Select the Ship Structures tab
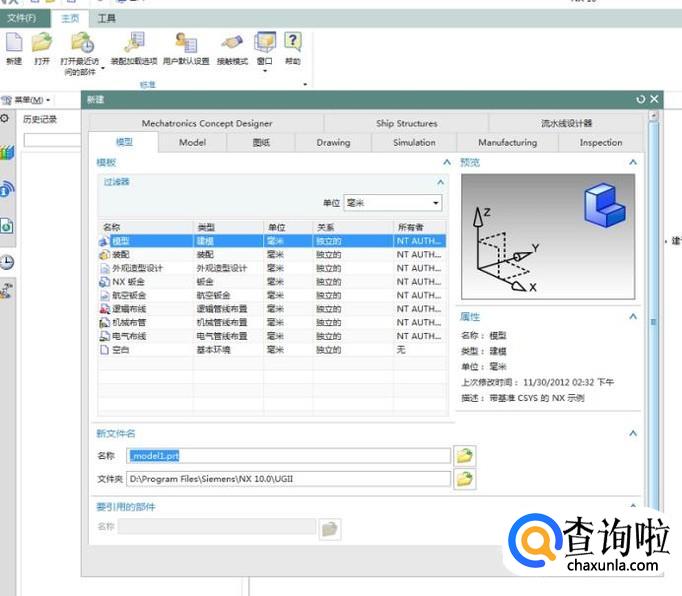 pos(407,123)
